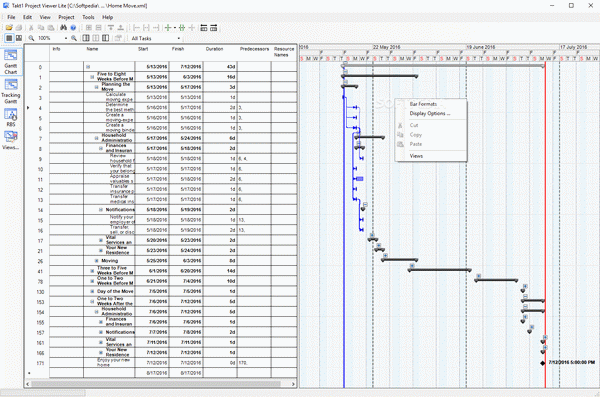Viewport: 600px width, 397px height.
Task: Click the blue Help icon in toolbar
Action: [x=73, y=28]
